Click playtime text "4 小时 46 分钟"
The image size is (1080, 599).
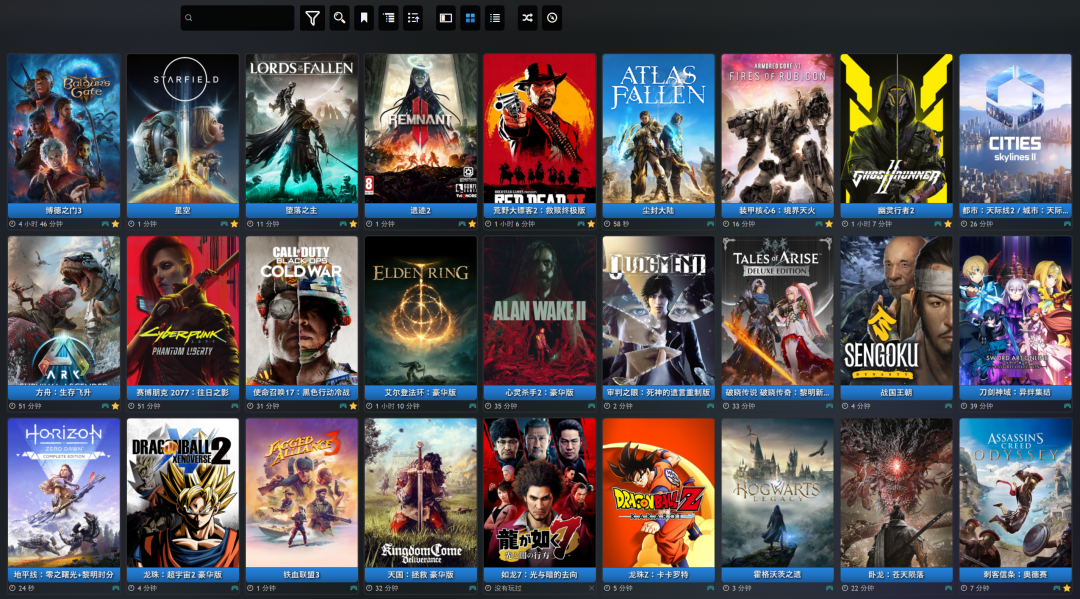(40, 224)
